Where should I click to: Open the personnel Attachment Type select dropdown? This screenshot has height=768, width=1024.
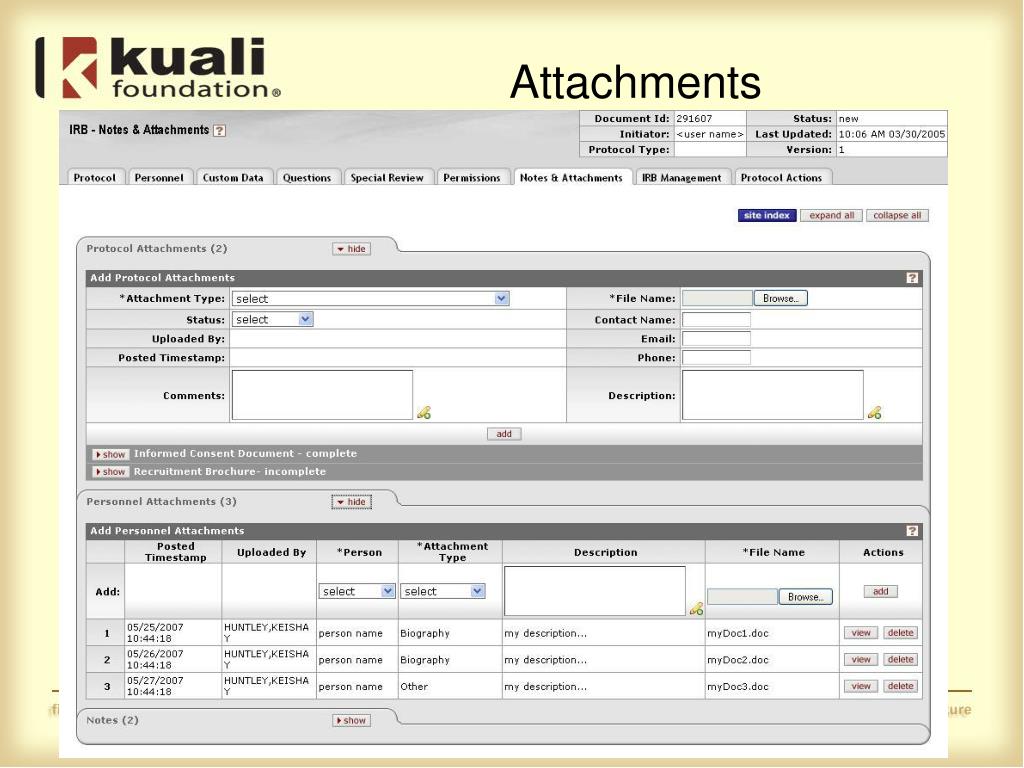coord(442,591)
